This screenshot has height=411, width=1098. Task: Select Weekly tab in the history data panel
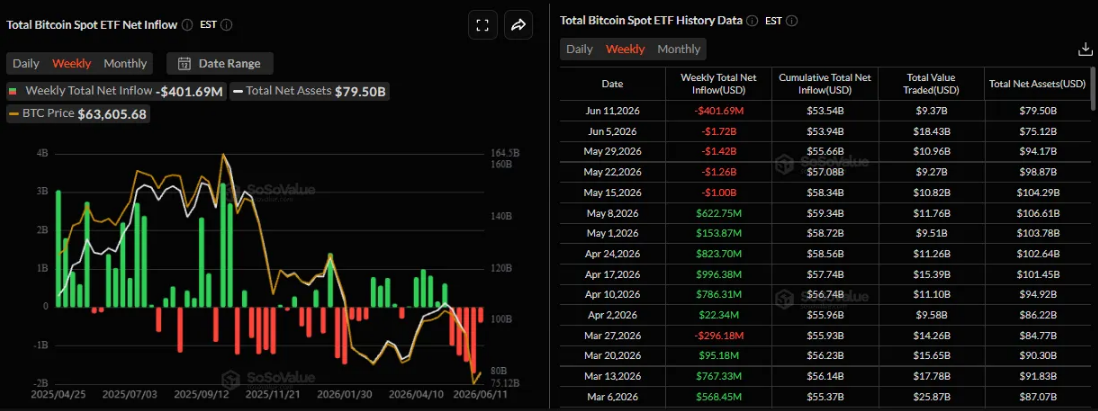coord(625,49)
